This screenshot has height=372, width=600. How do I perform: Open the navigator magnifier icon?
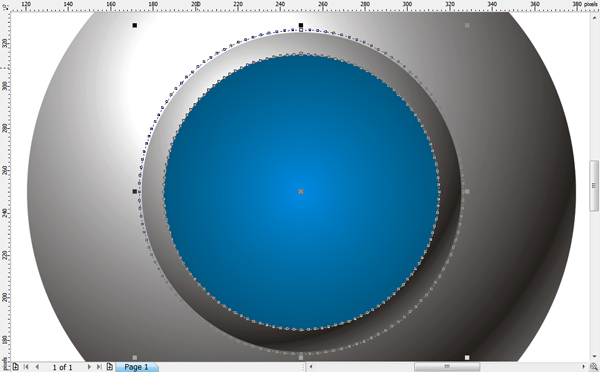pos(594,367)
